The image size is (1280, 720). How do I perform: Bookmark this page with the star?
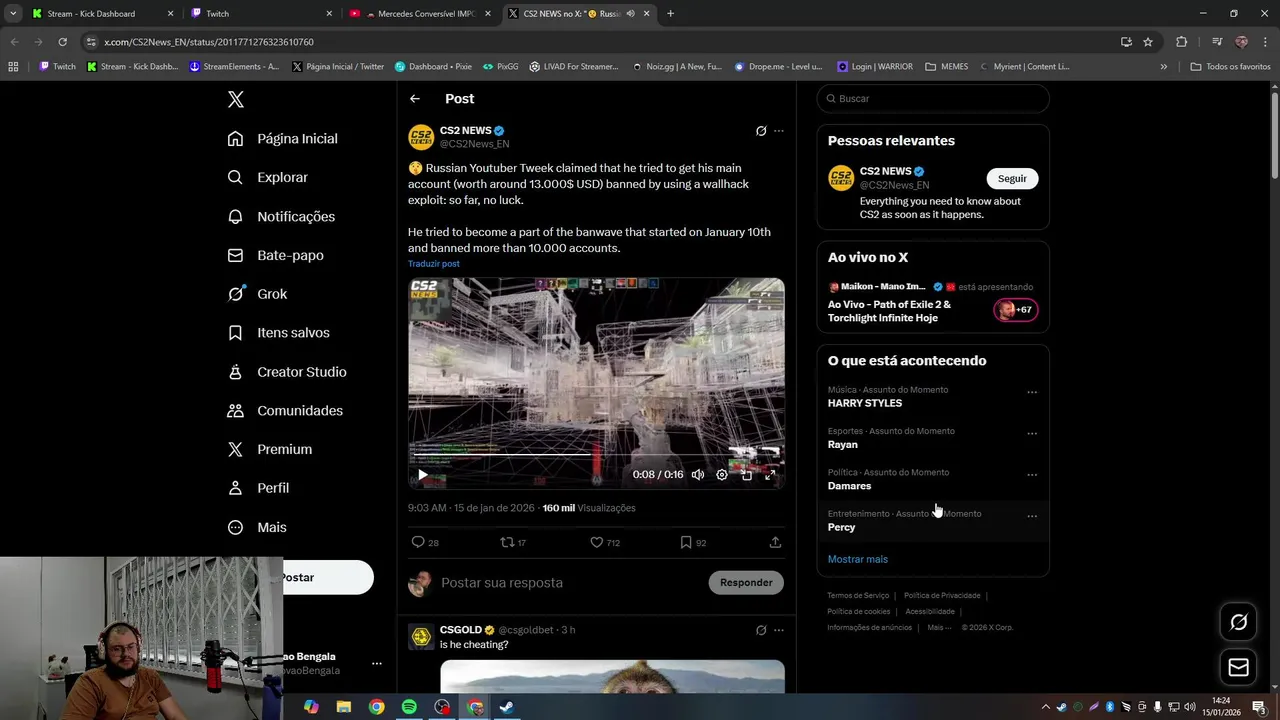coord(1148,42)
